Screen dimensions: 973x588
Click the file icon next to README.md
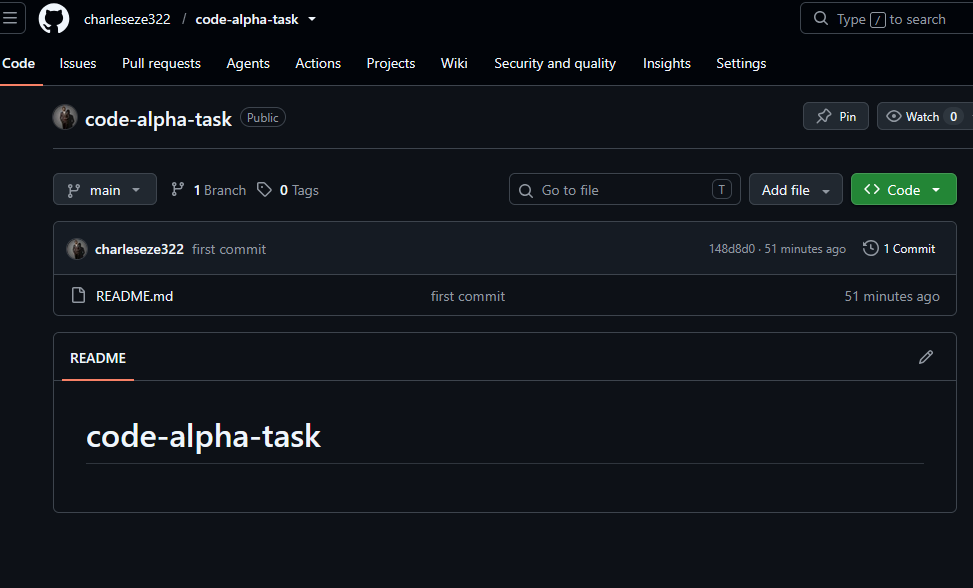click(78, 295)
